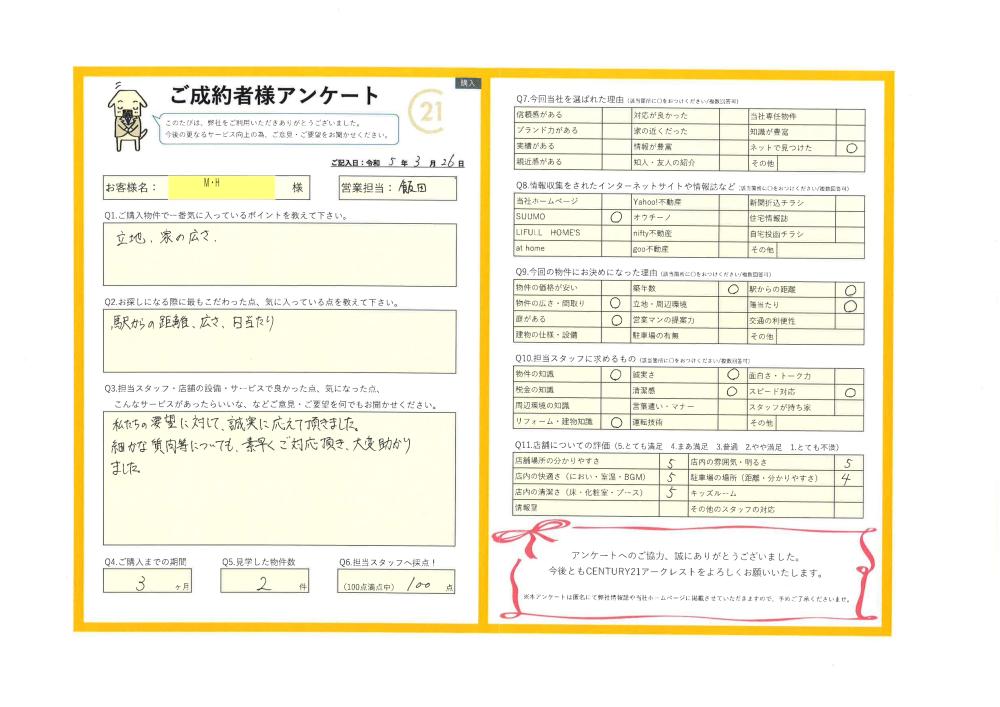
Task: Click the dog mascot illustration
Action: [128, 117]
